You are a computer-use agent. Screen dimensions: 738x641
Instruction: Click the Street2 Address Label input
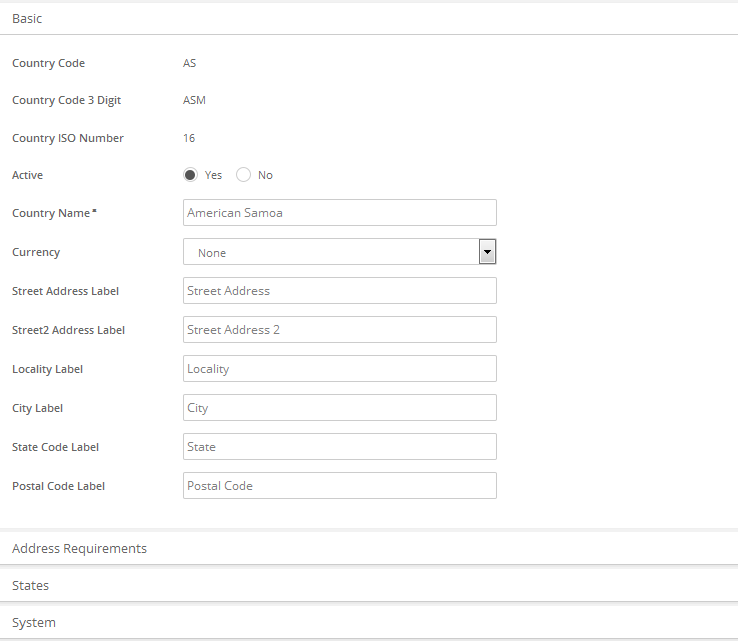[339, 330]
